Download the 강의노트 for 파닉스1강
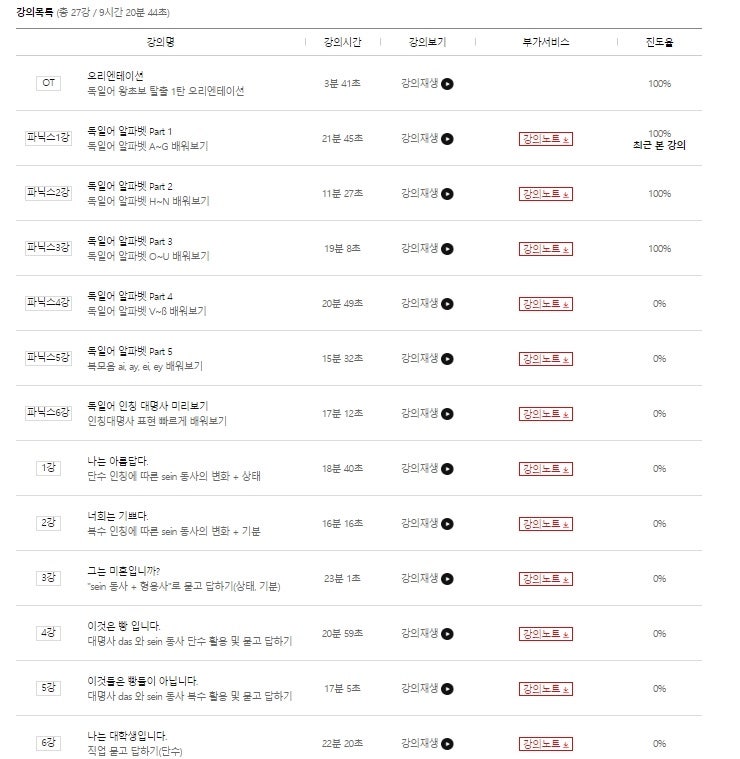 (x=545, y=139)
